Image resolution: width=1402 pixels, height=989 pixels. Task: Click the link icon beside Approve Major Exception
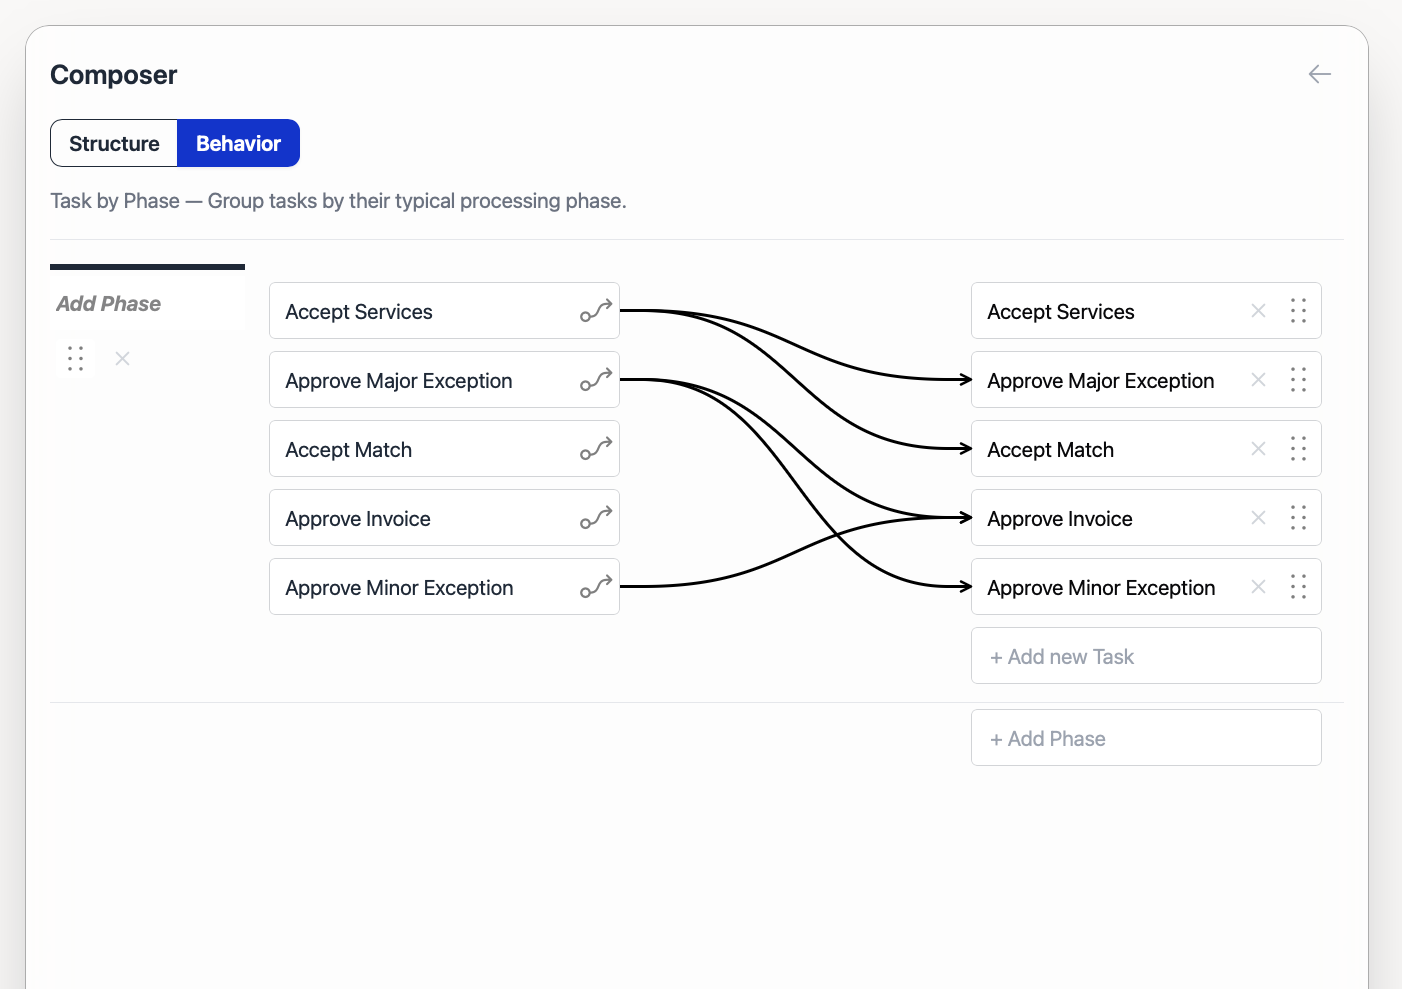coord(595,379)
